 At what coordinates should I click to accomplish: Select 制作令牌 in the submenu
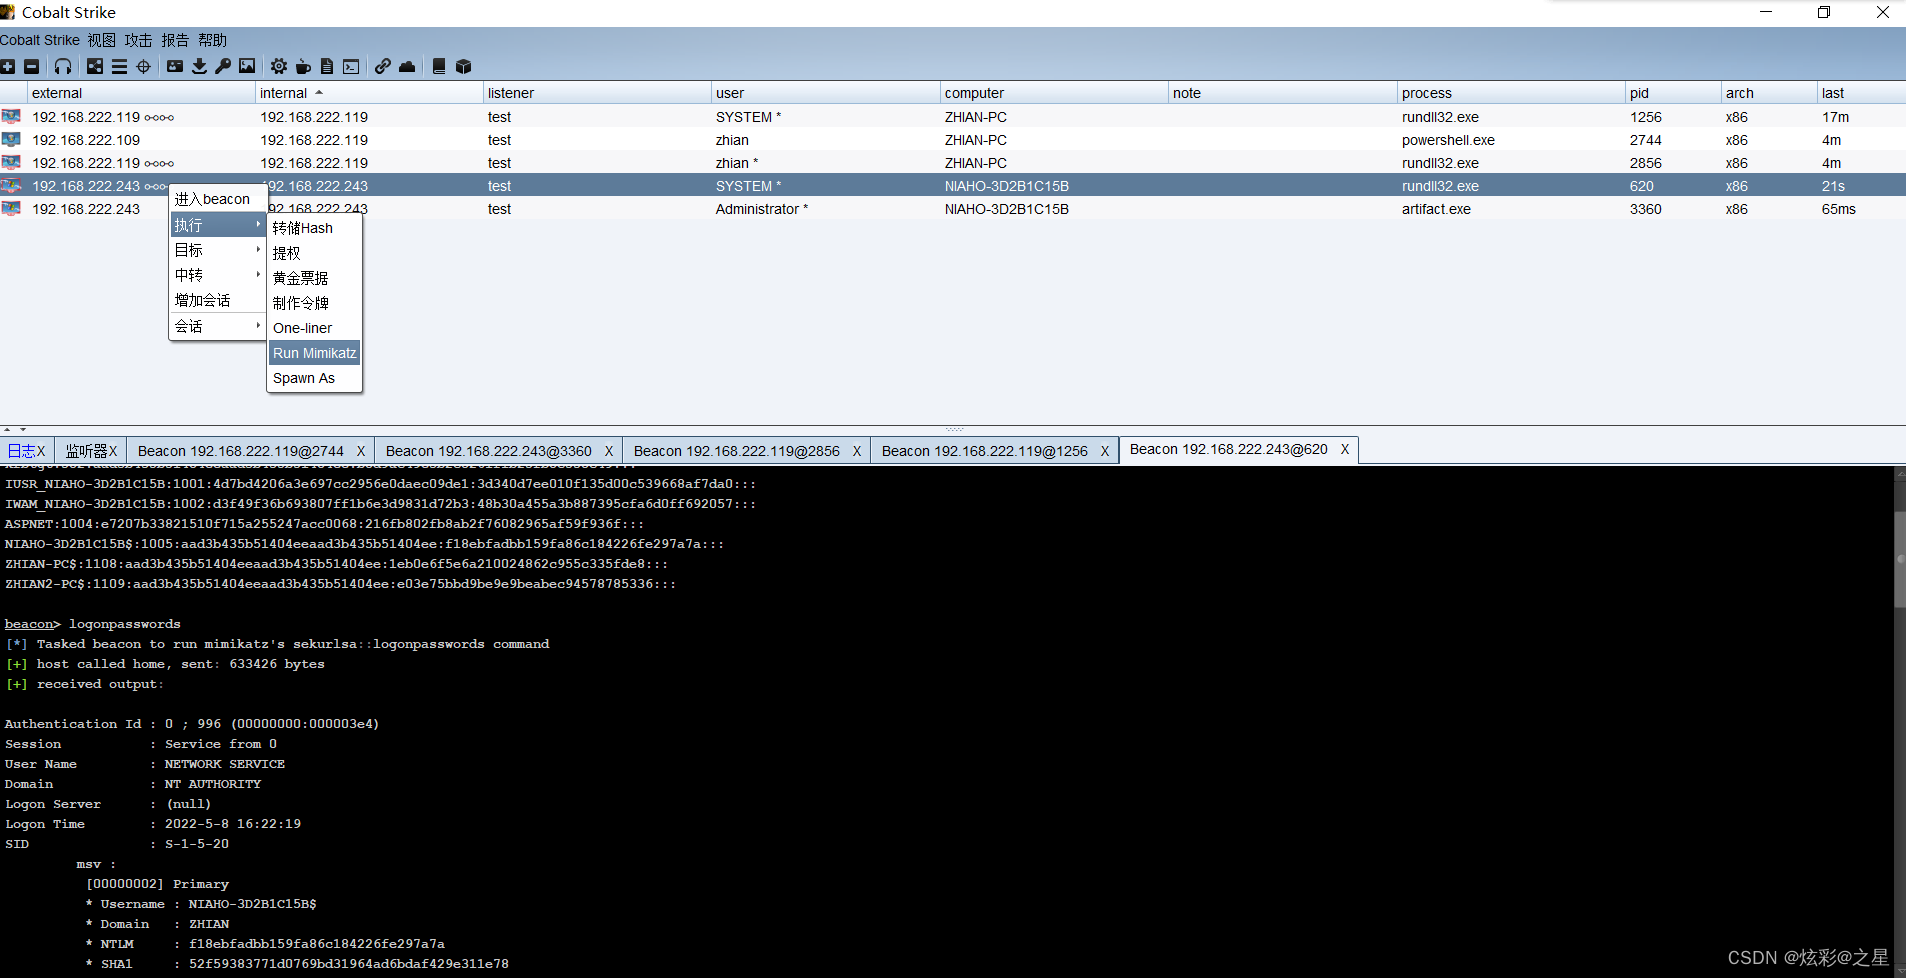314,303
